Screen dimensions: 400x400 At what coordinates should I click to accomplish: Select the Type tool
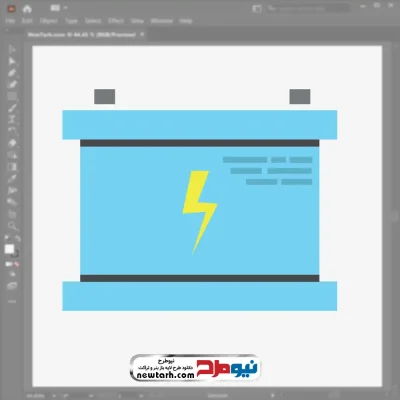12,119
